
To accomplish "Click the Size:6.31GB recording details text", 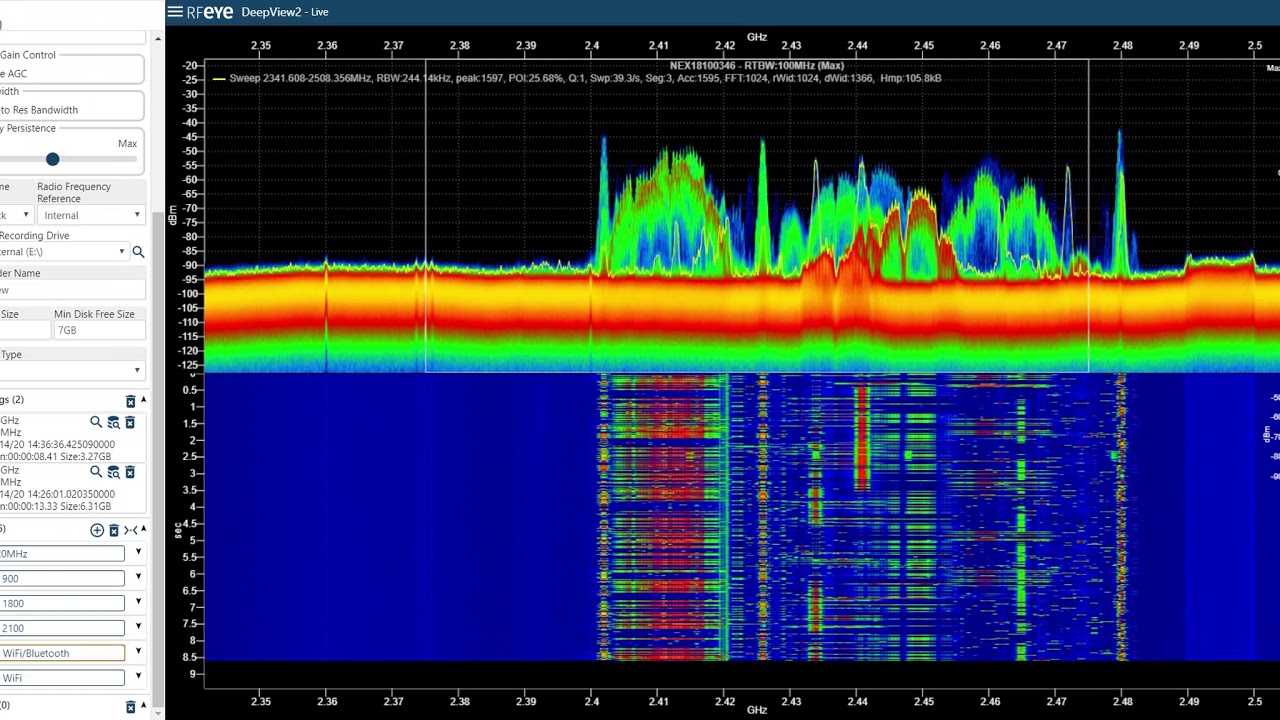I will (56, 507).
